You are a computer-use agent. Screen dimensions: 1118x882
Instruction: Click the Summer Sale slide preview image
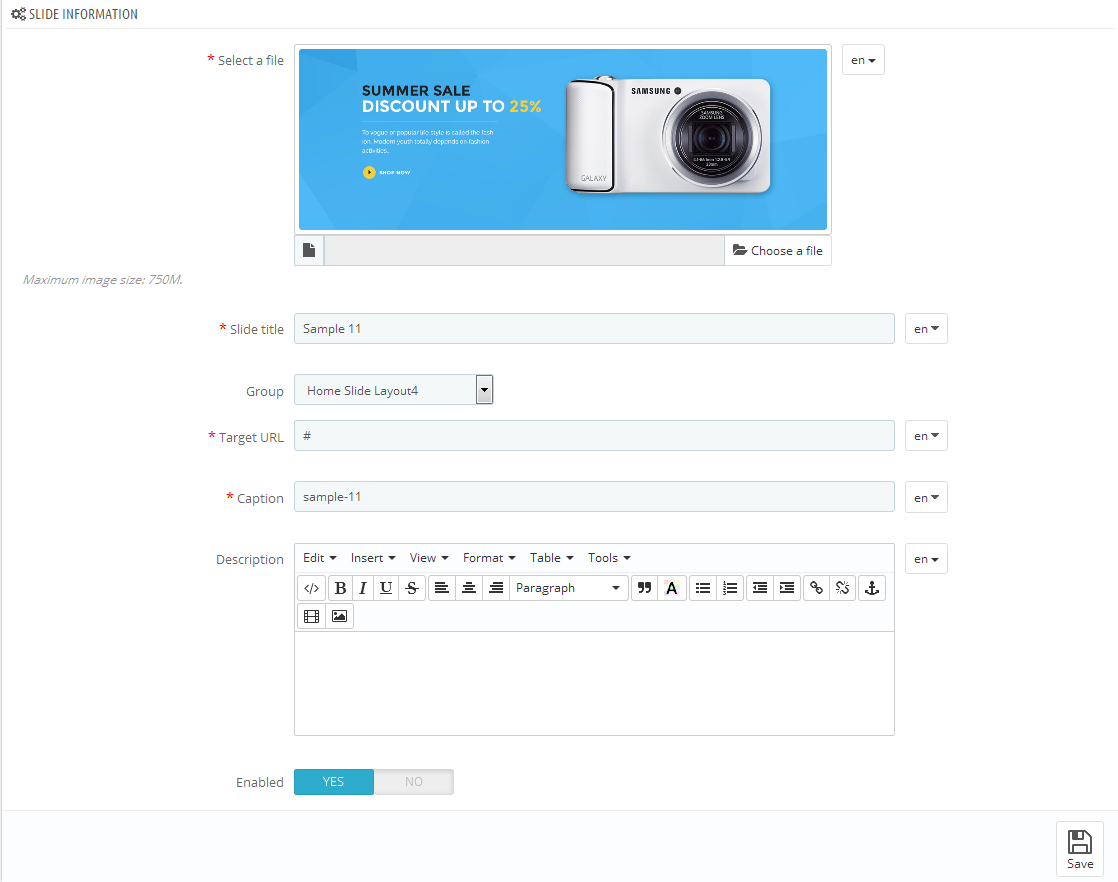click(563, 139)
